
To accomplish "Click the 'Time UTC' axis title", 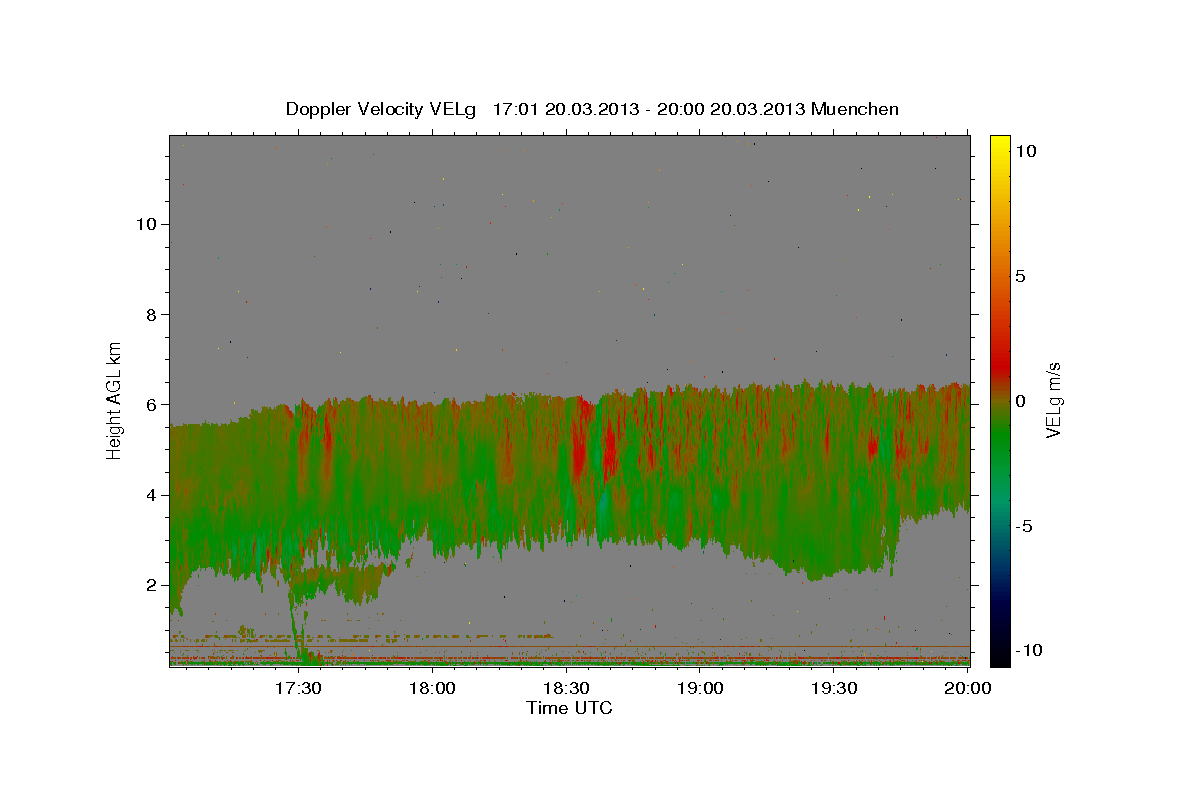I will pos(569,708).
